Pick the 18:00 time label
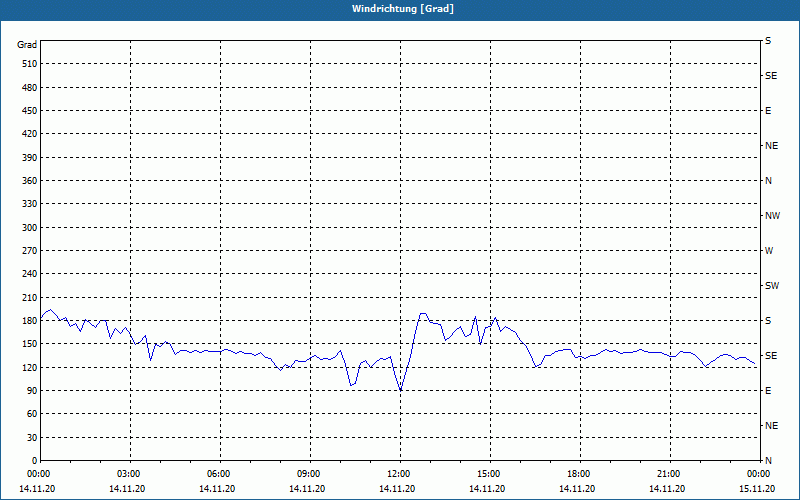The height and width of the screenshot is (500, 800). point(580,474)
